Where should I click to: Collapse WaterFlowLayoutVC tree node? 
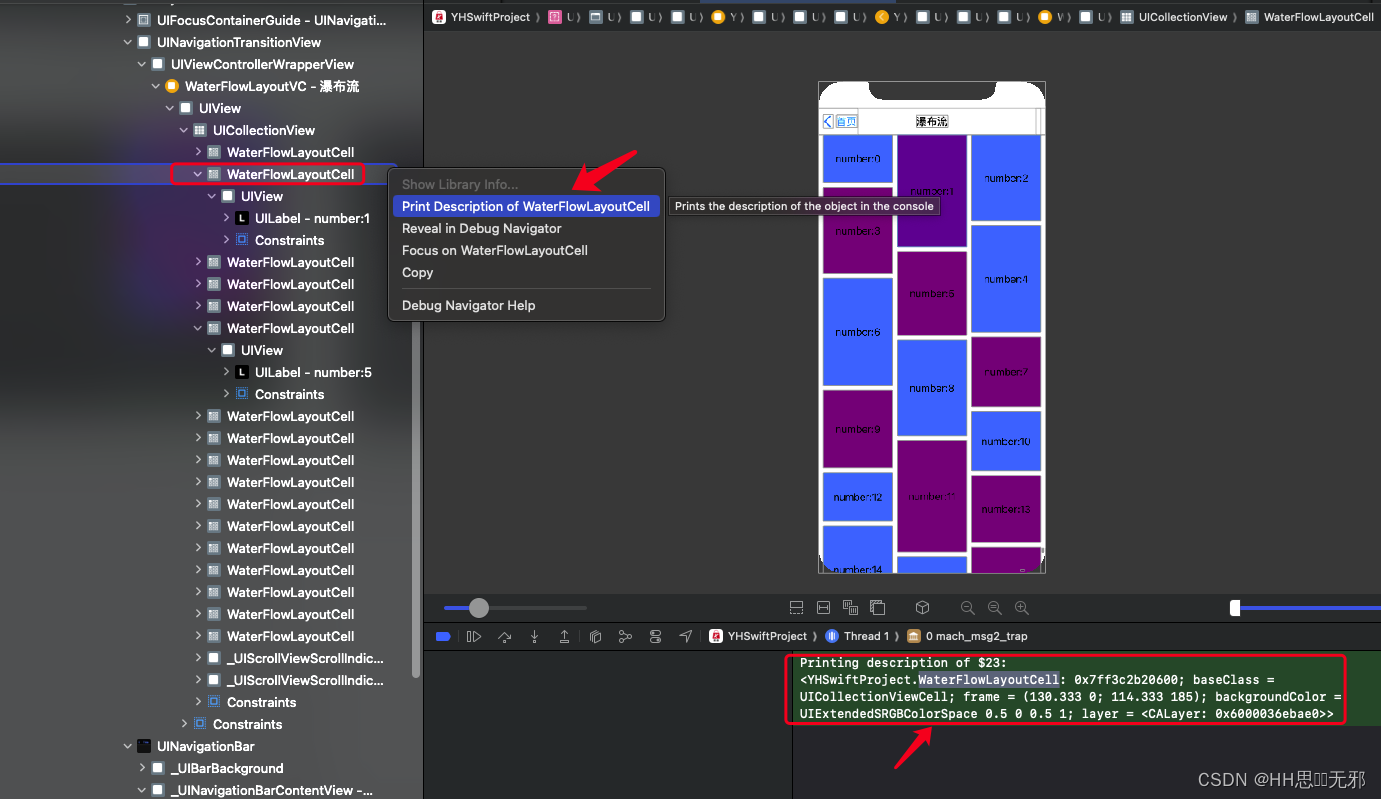tap(156, 86)
